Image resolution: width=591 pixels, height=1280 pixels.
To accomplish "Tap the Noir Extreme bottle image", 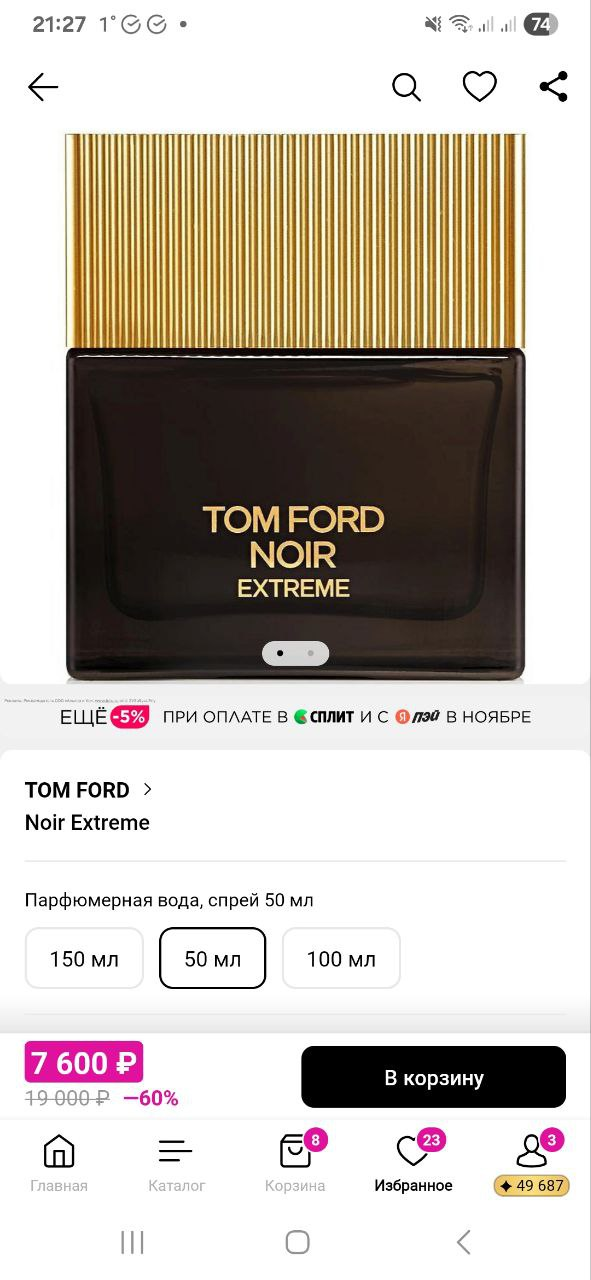I will 295,408.
